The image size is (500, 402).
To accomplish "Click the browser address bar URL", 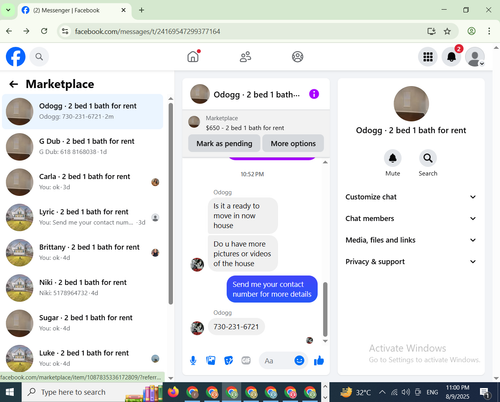I will coord(147,31).
